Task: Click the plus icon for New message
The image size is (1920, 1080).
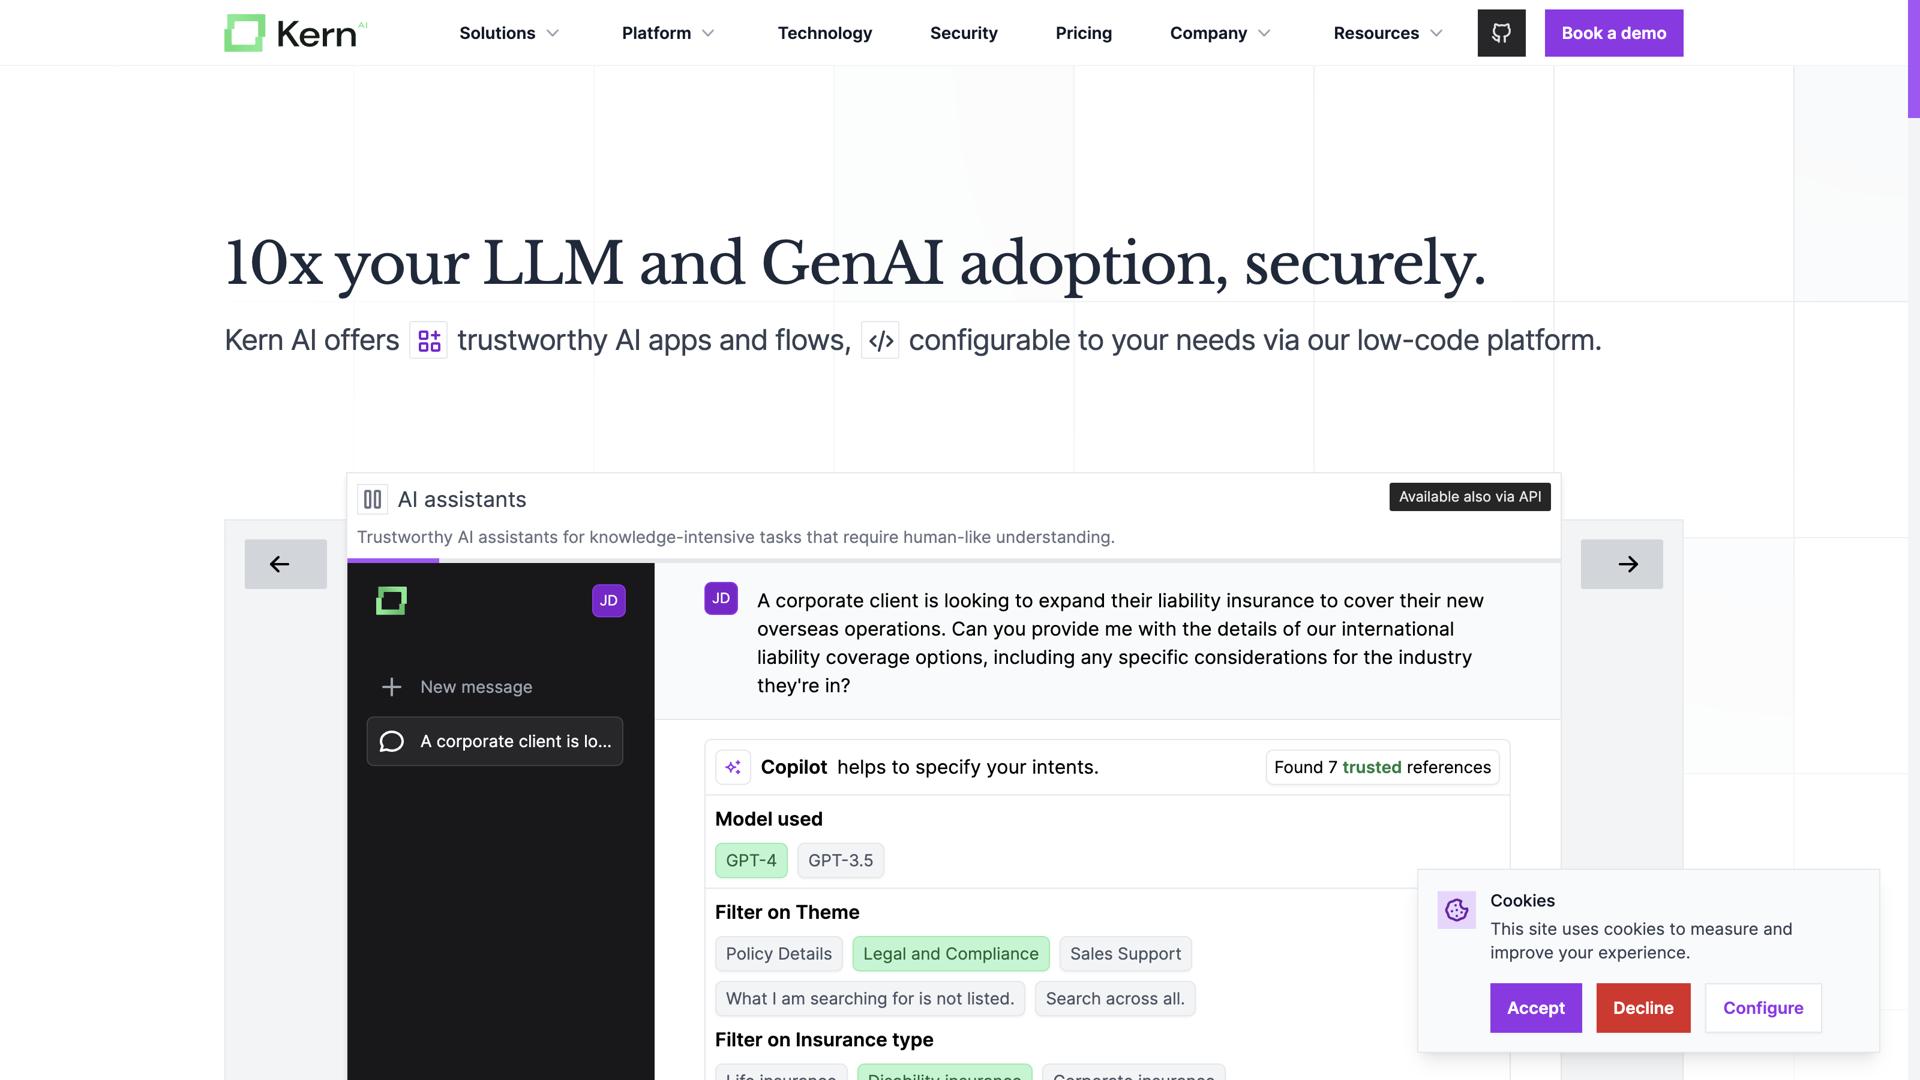Action: pyautogui.click(x=392, y=687)
